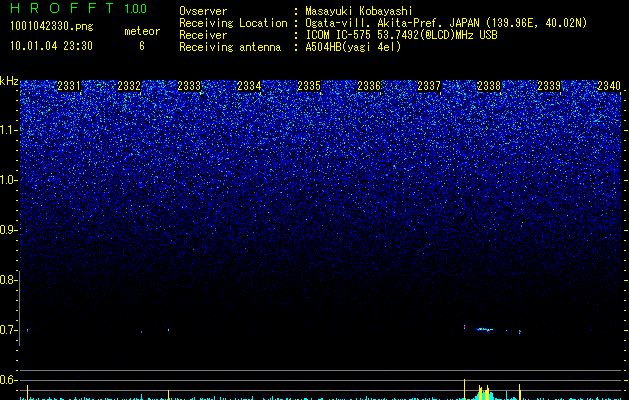
Task: Click the 2337 time marker
Action: click(429, 86)
